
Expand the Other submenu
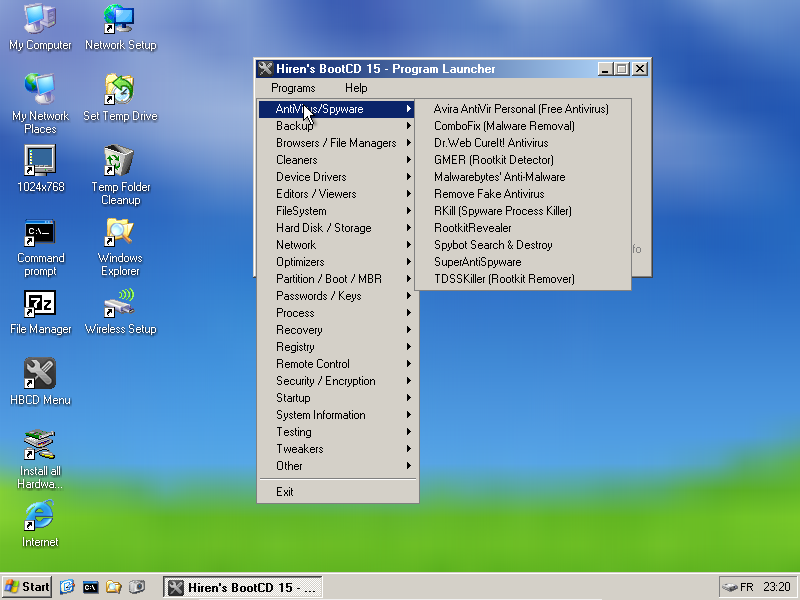pyautogui.click(x=337, y=466)
